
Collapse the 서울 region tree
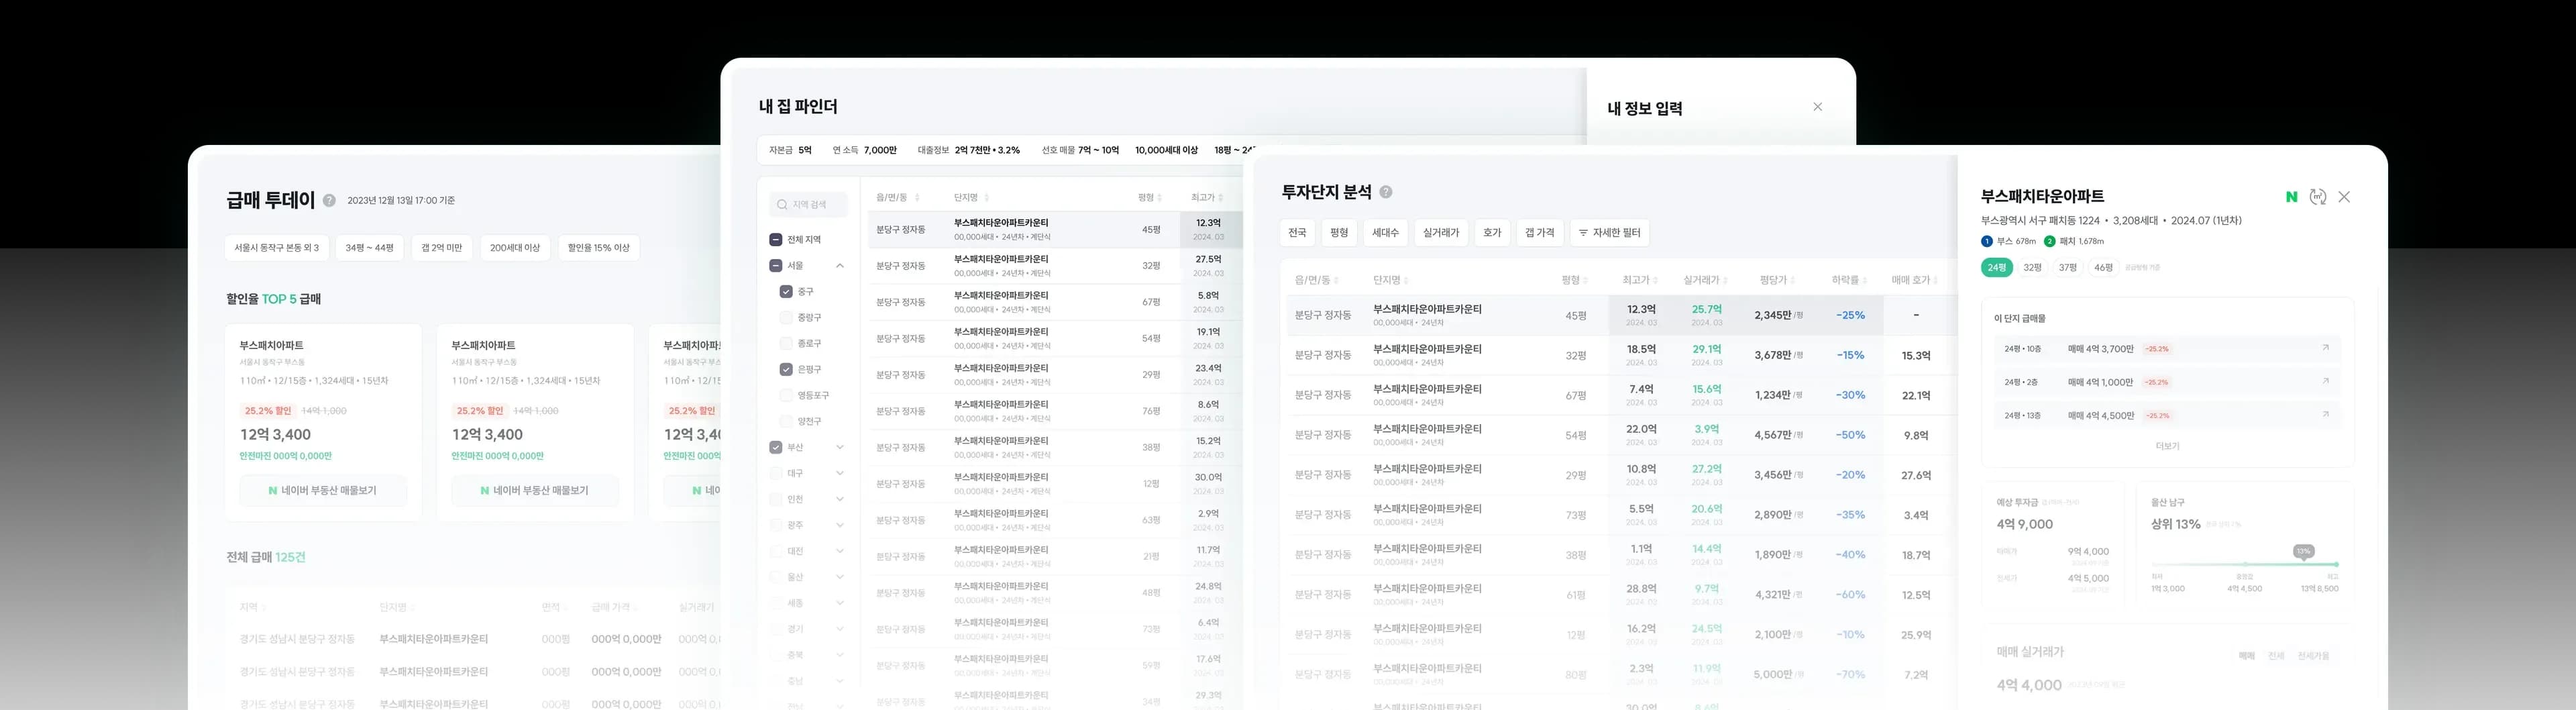pyautogui.click(x=840, y=265)
